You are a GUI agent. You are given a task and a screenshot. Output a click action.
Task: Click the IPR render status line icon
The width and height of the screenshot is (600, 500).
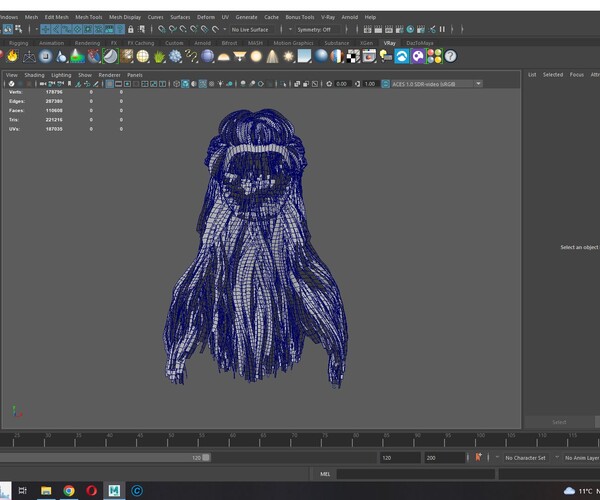389,29
